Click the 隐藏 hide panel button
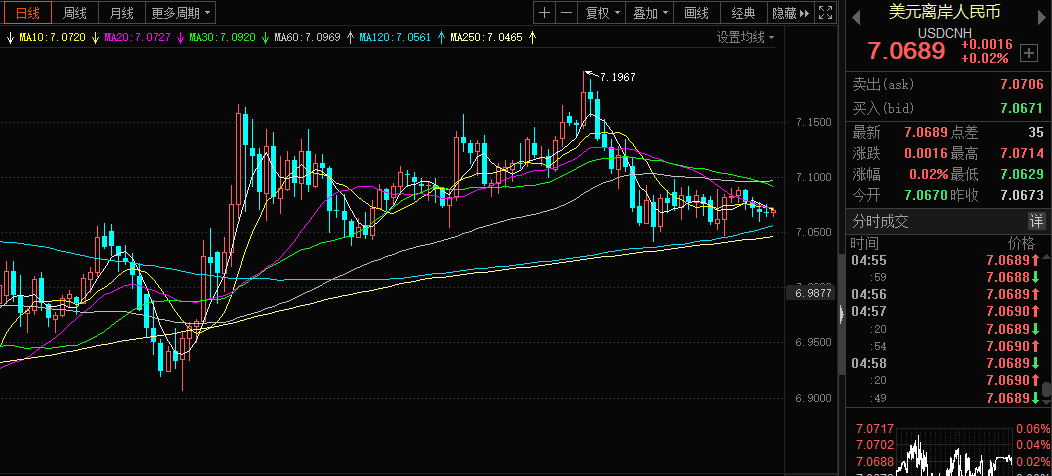 click(790, 13)
